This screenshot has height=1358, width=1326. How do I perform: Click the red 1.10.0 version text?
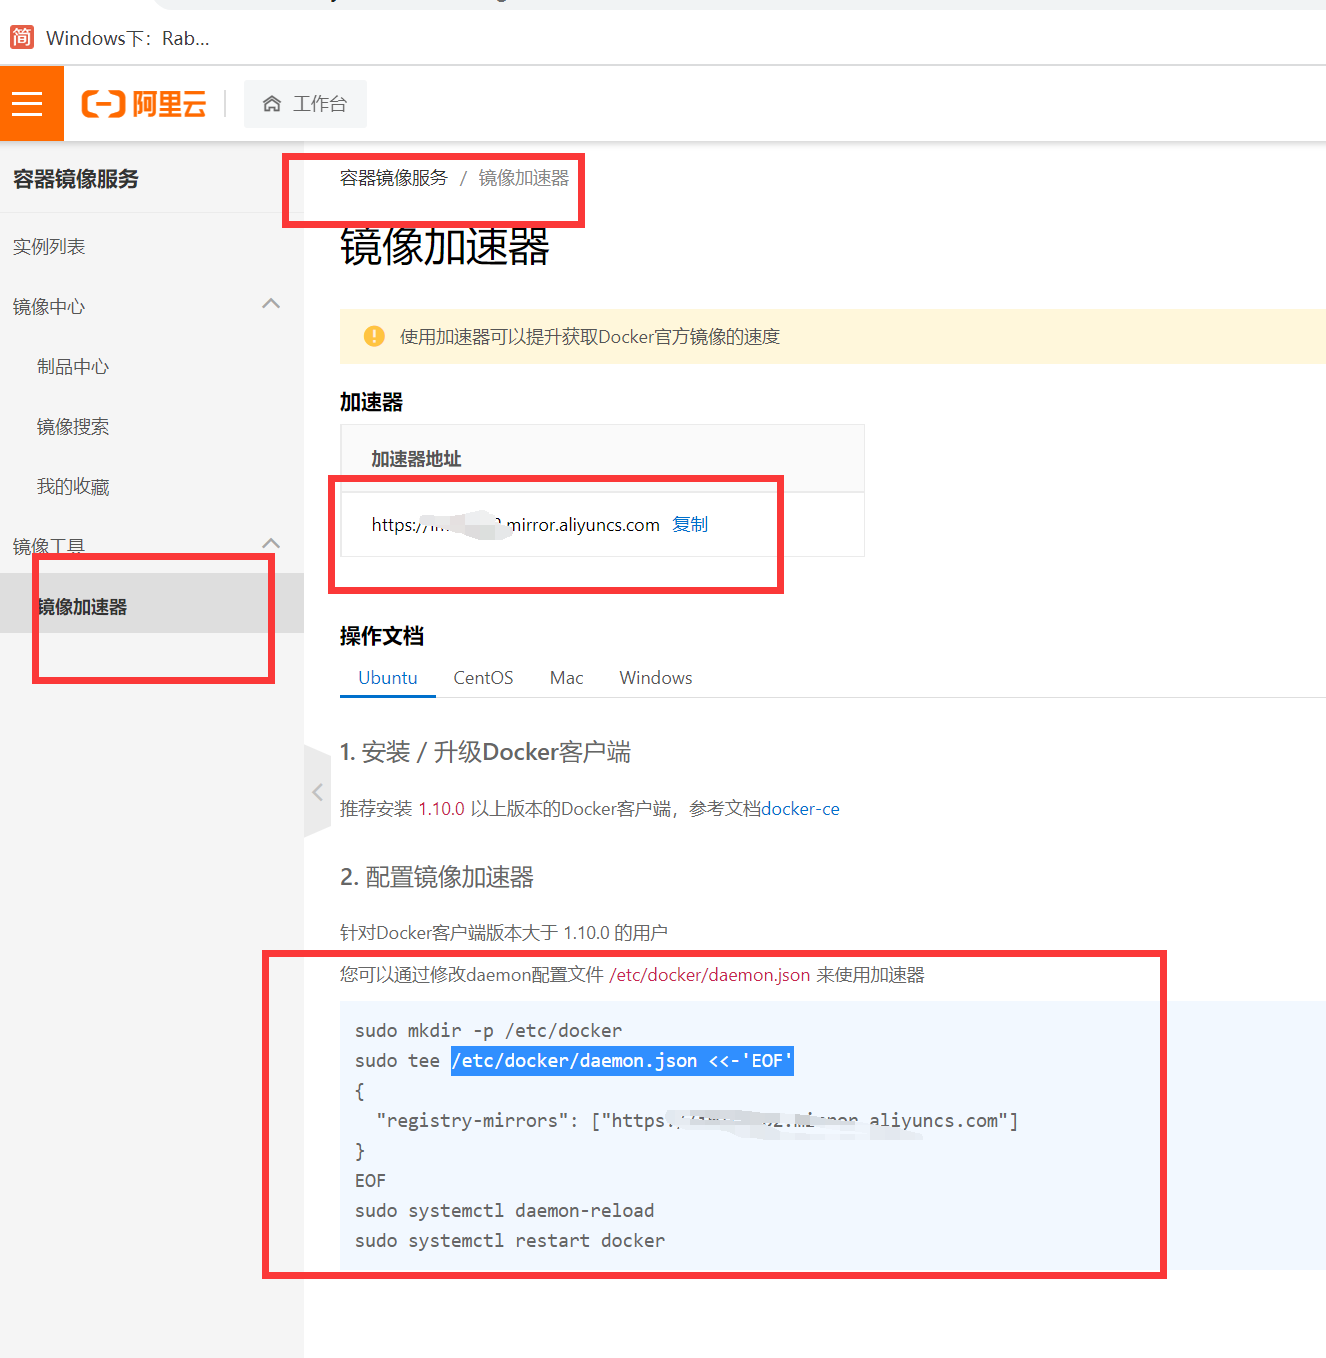(x=441, y=809)
